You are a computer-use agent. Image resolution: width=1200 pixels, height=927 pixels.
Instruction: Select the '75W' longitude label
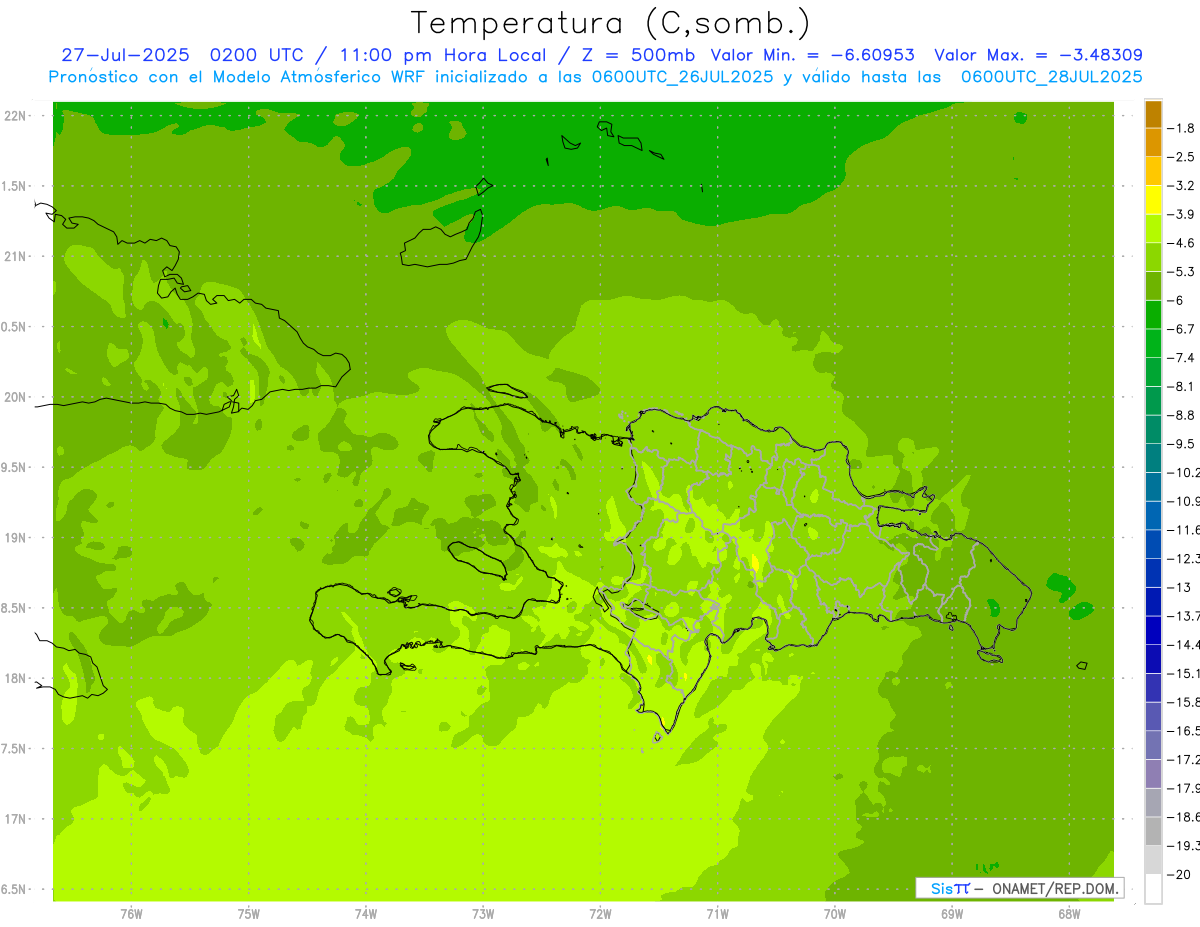pos(249,914)
